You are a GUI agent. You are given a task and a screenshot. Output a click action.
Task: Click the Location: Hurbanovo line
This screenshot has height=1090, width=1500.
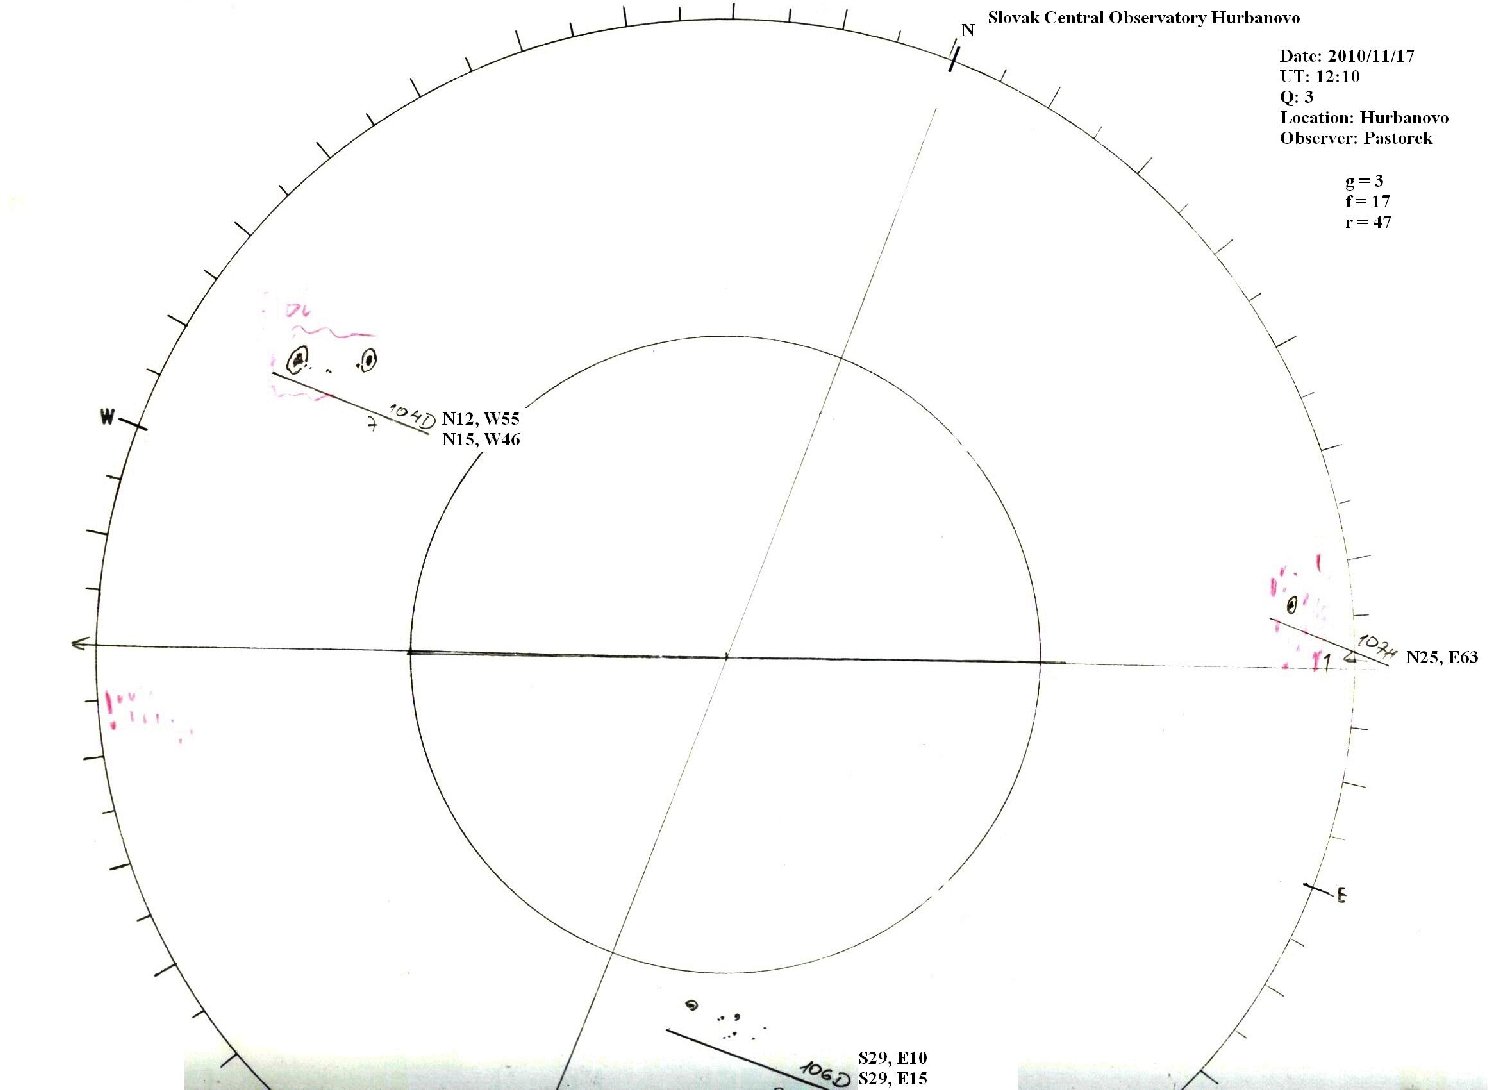pyautogui.click(x=1363, y=118)
